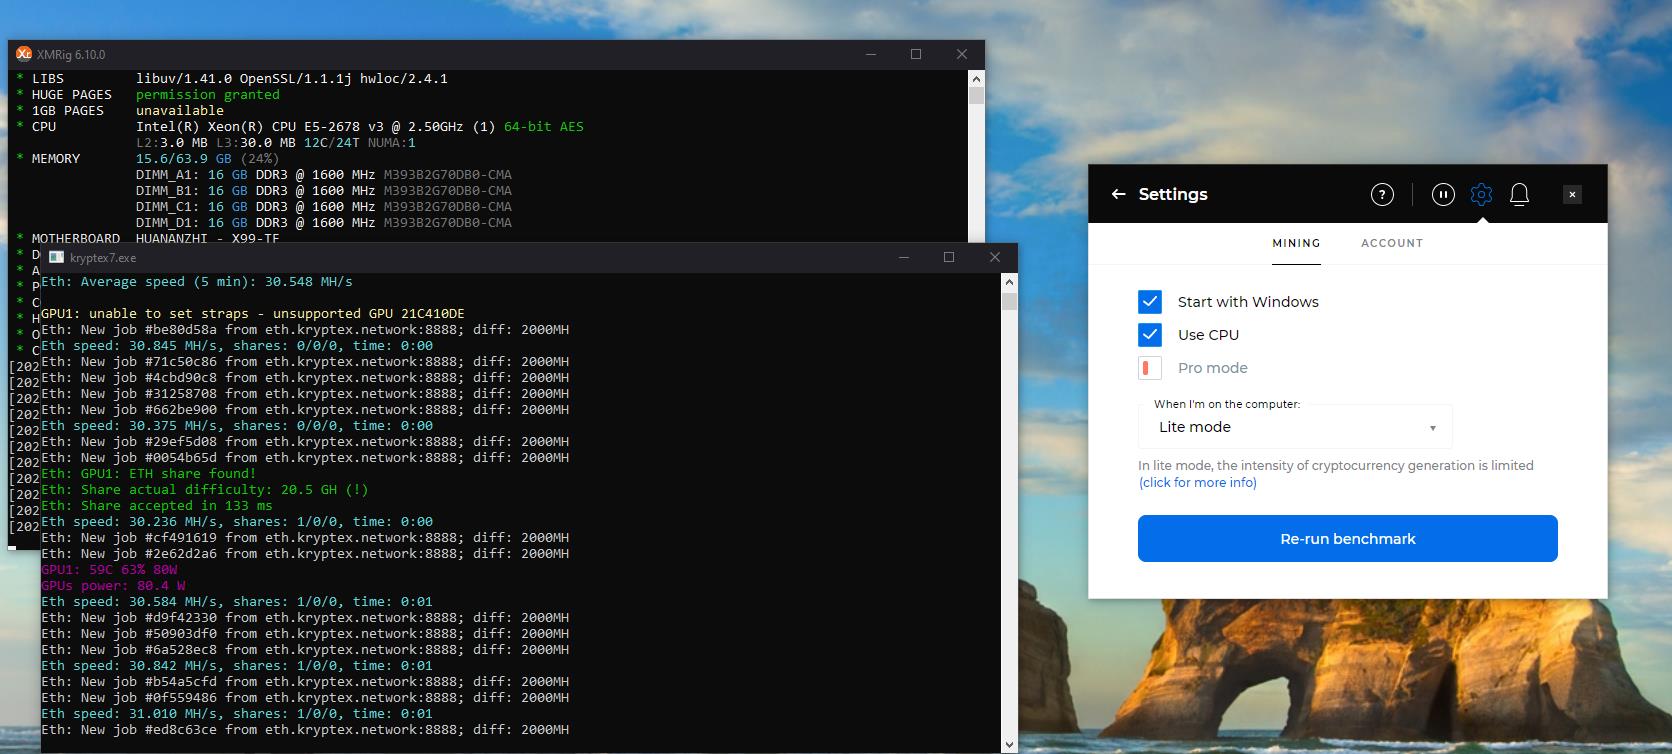Click 'Average speed (5 min): 30.548 MH/s' line

click(x=196, y=281)
